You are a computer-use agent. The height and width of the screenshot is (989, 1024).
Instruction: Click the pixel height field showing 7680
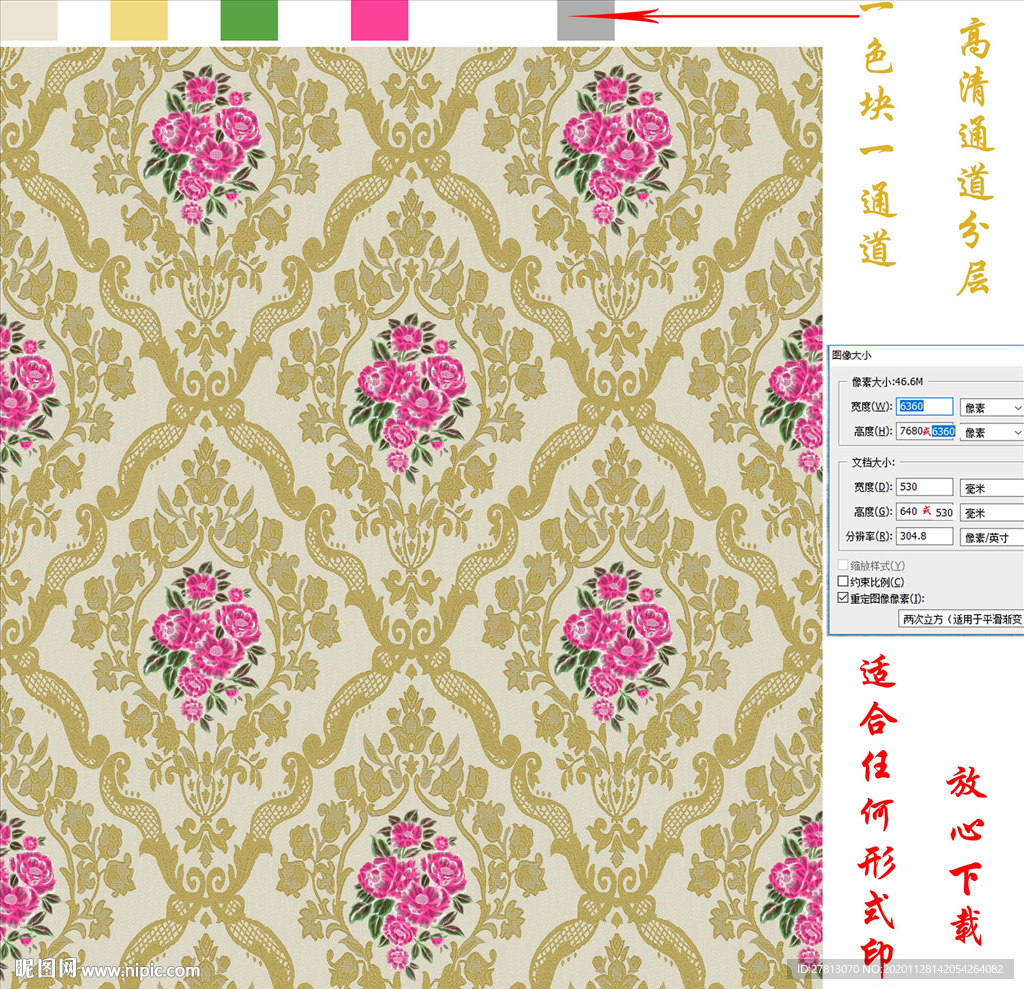click(926, 431)
